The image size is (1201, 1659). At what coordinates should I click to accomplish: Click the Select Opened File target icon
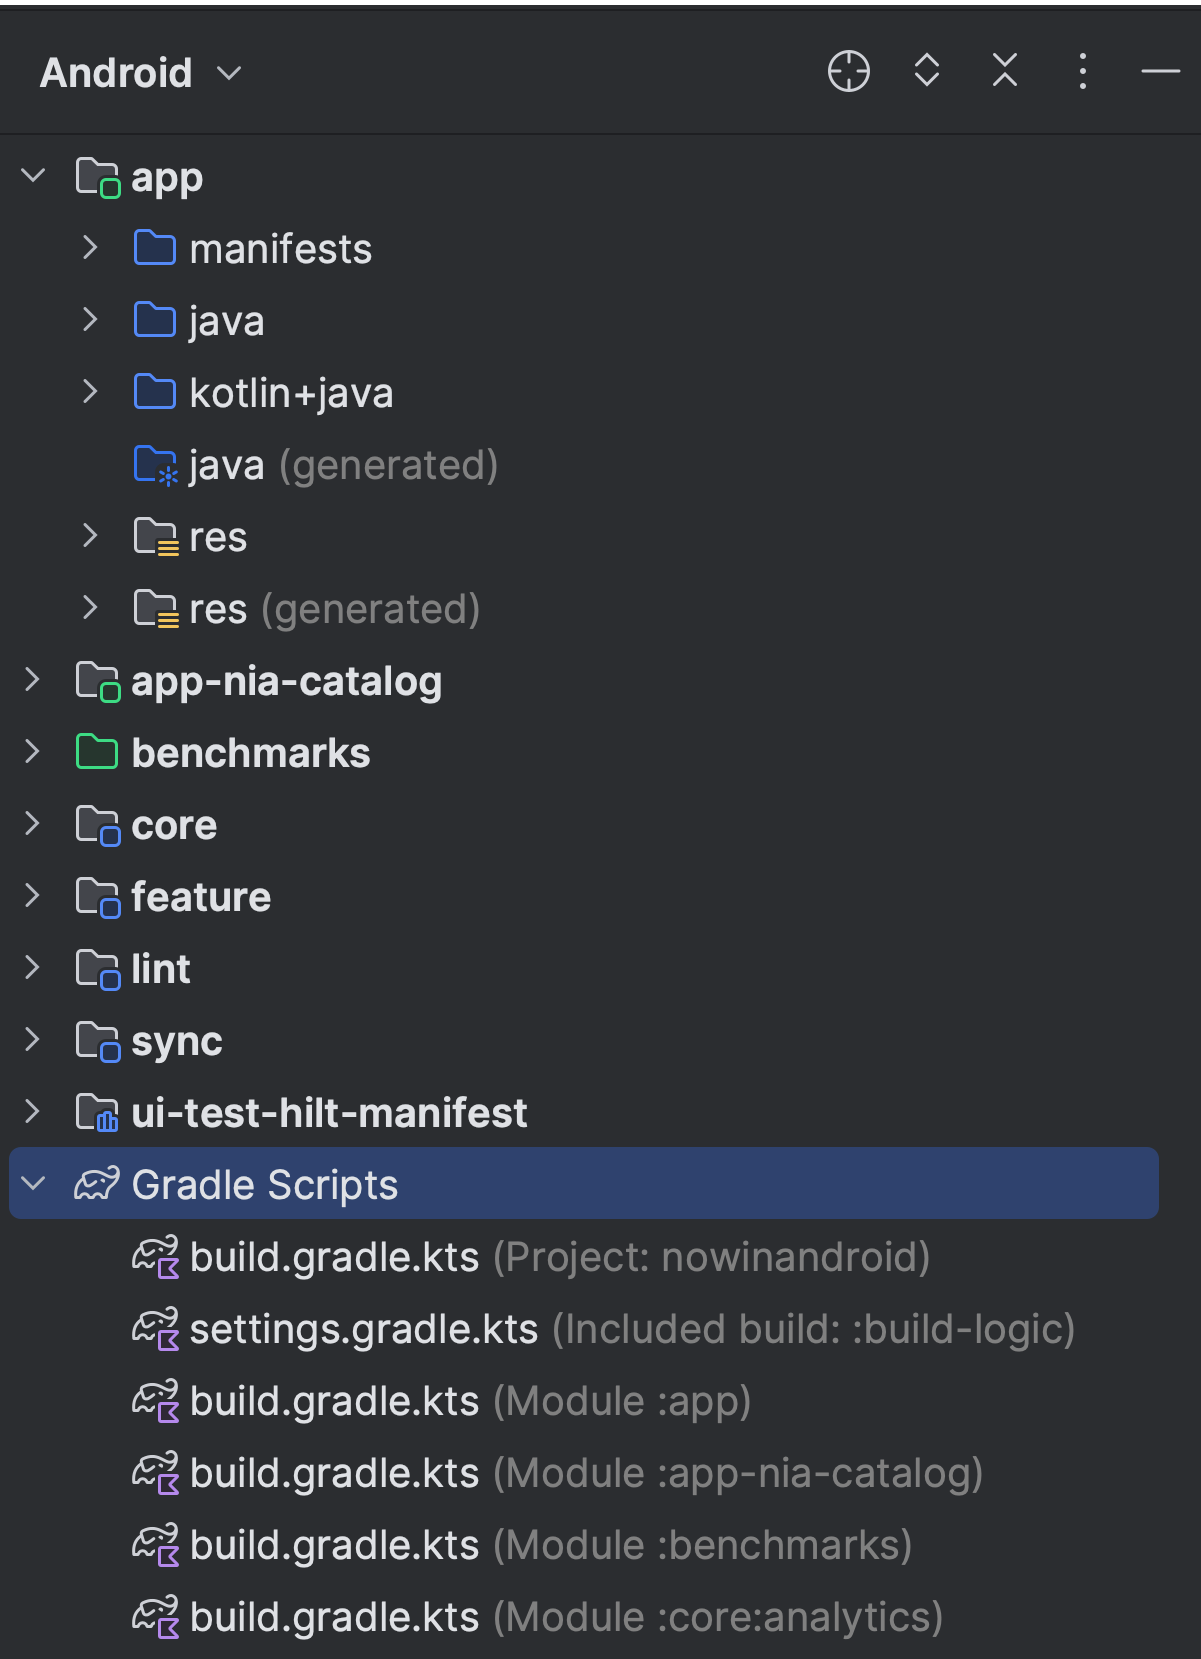(x=848, y=72)
